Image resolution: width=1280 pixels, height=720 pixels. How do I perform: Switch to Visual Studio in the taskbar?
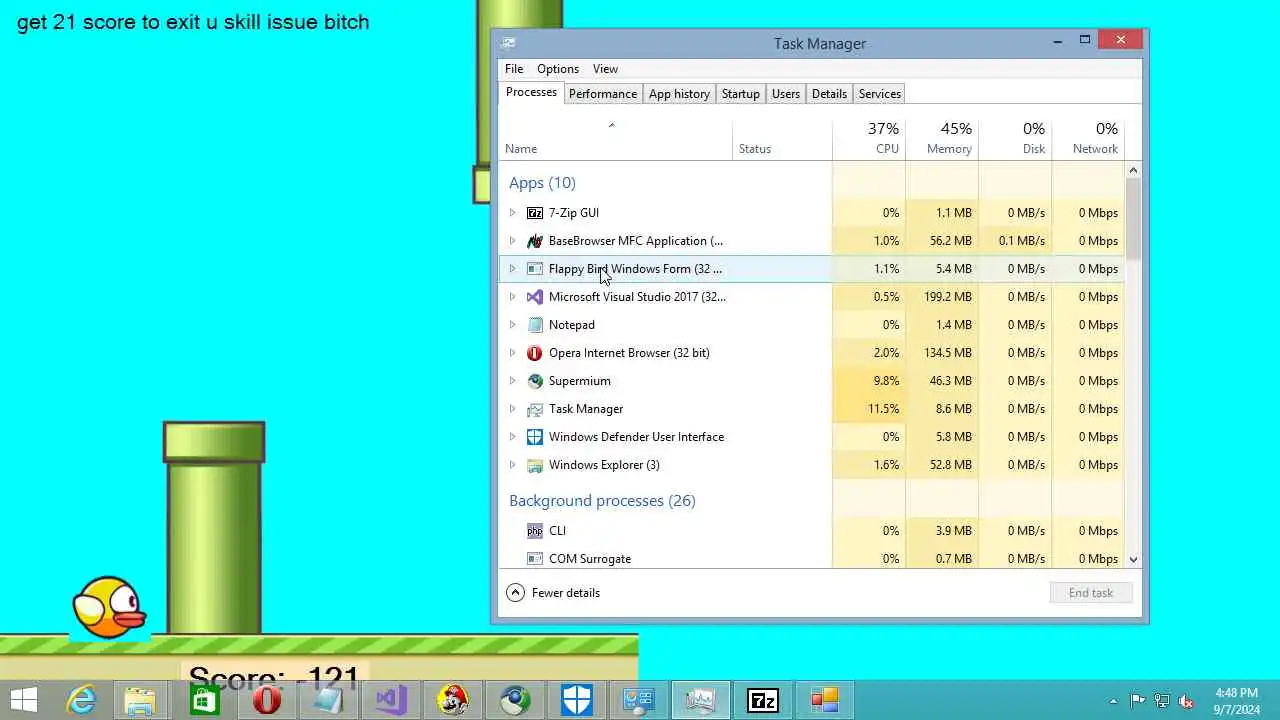click(390, 700)
